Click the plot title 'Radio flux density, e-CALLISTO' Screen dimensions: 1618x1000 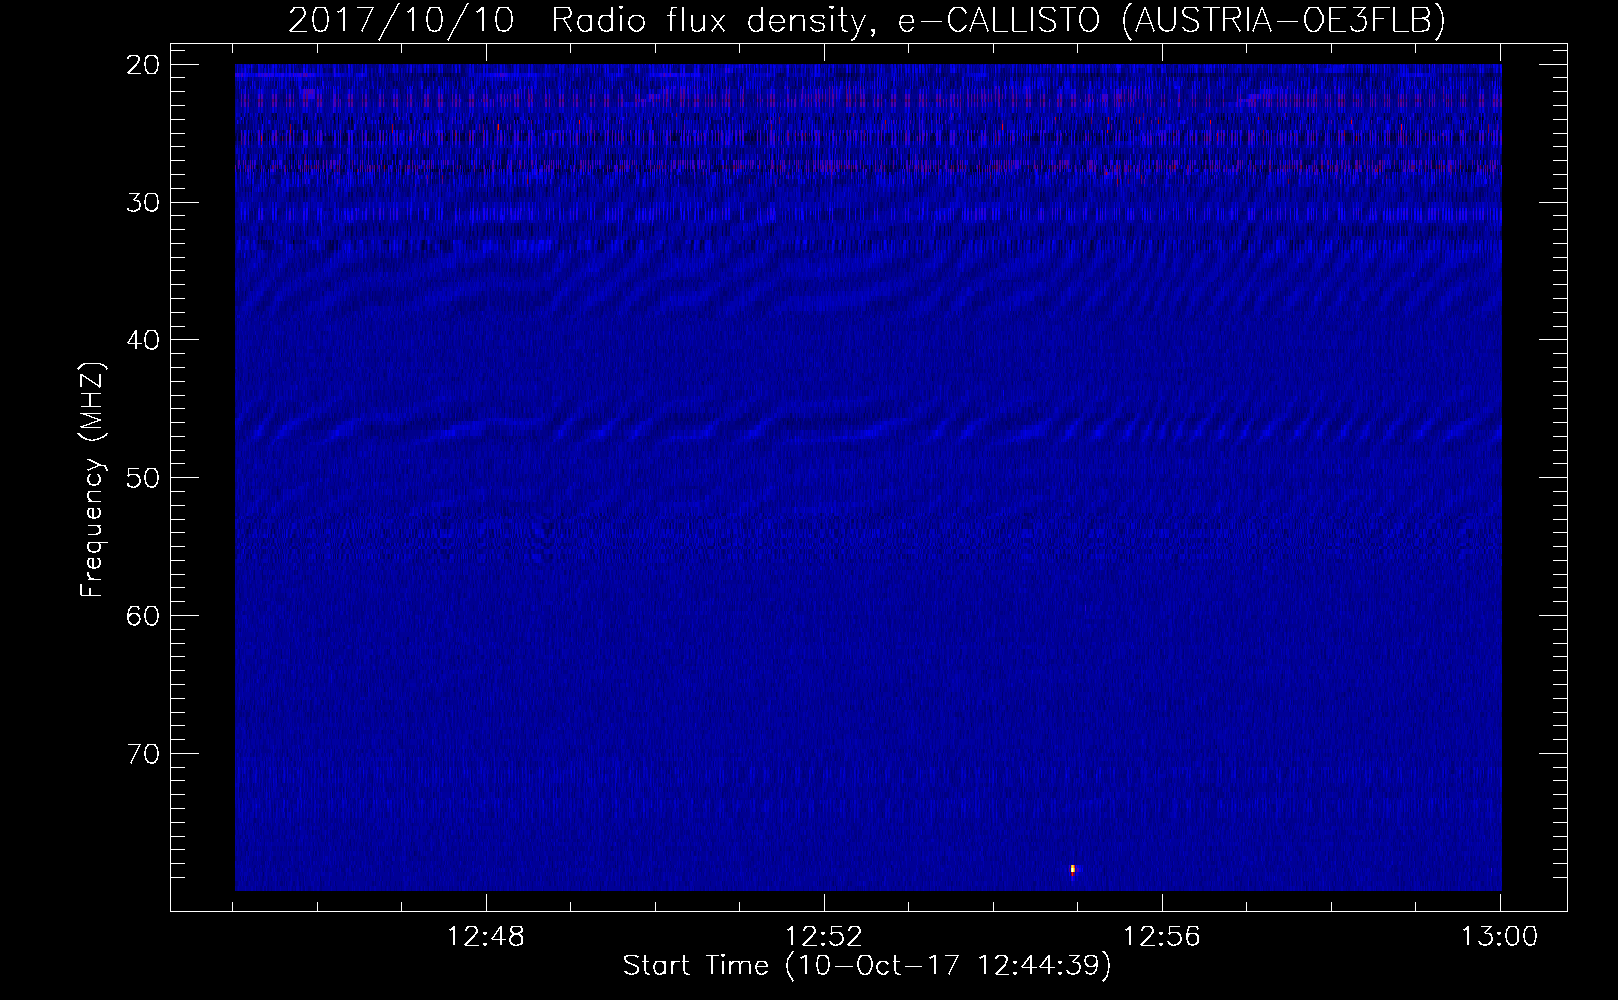pos(829,20)
